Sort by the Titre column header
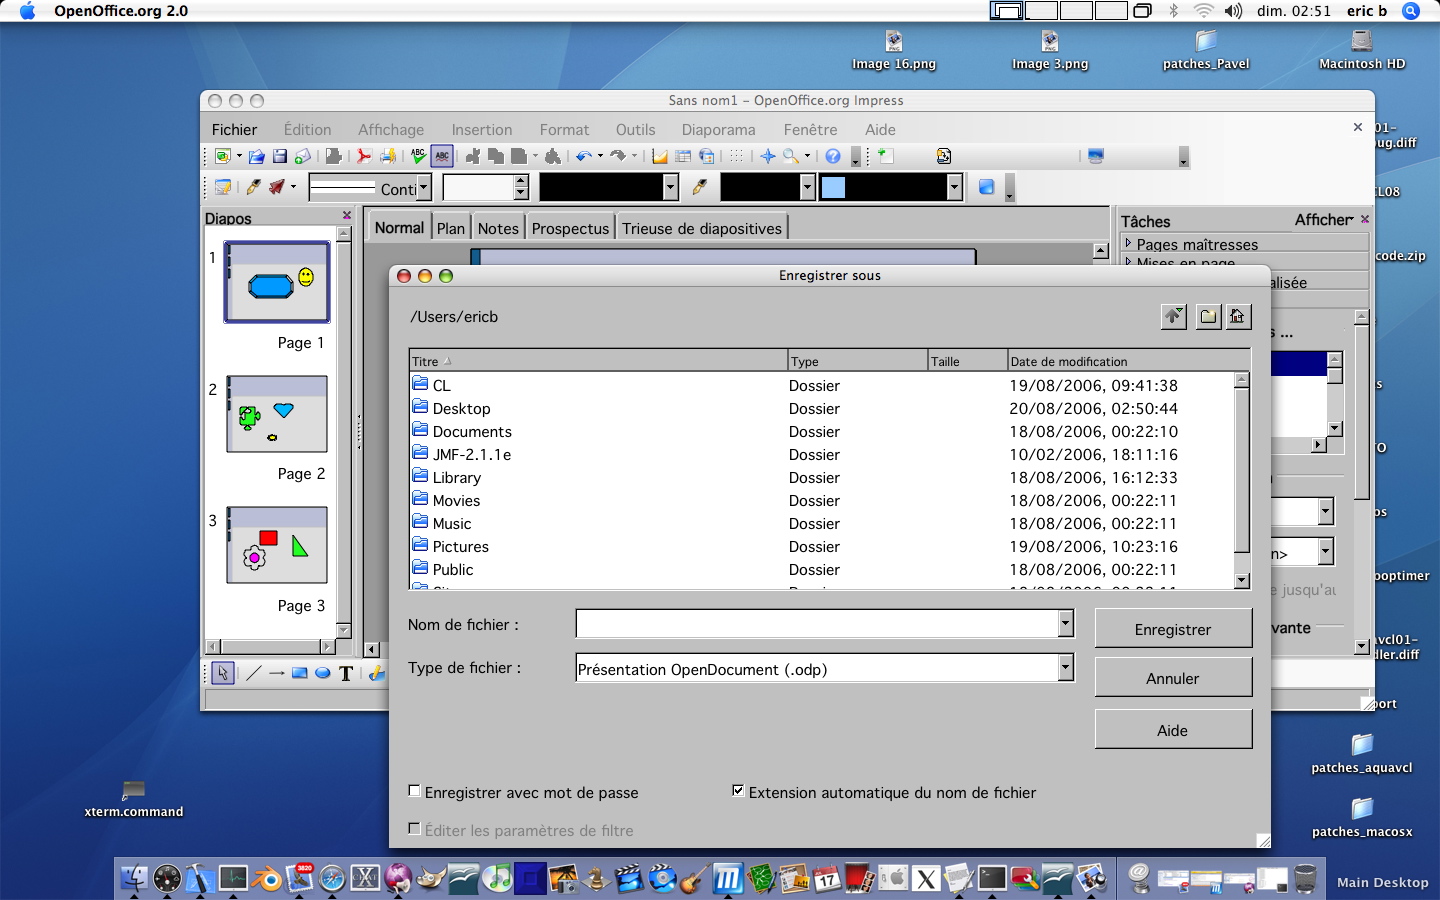This screenshot has width=1440, height=900. 599,361
